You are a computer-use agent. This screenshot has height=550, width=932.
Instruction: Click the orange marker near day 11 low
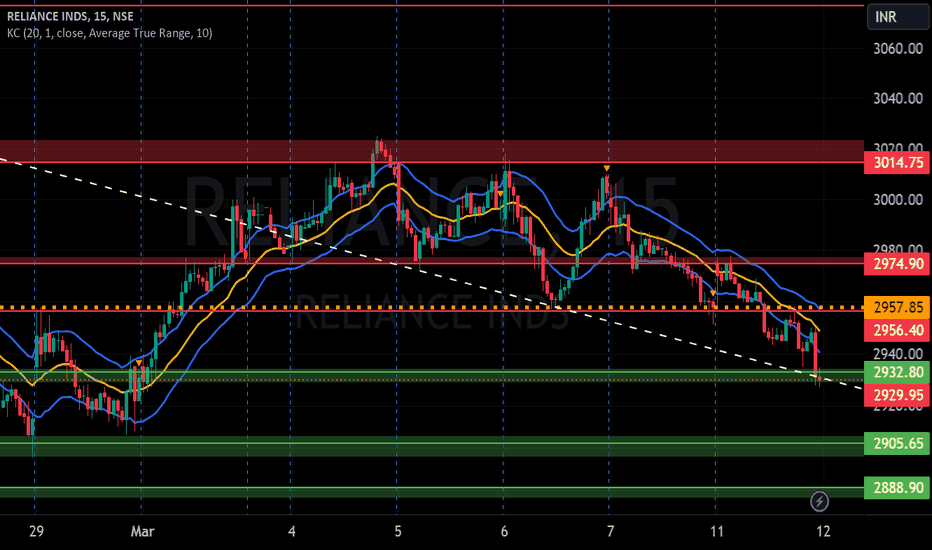point(713,293)
